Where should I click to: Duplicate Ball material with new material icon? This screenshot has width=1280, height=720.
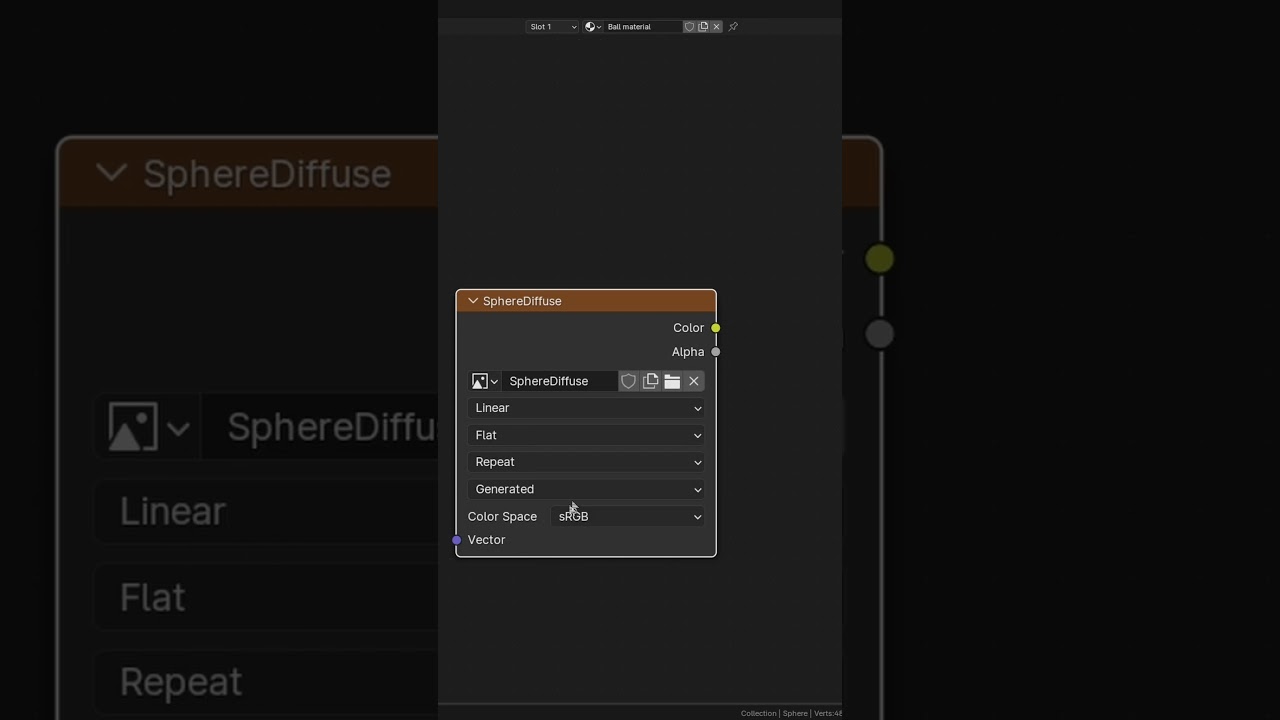(703, 27)
